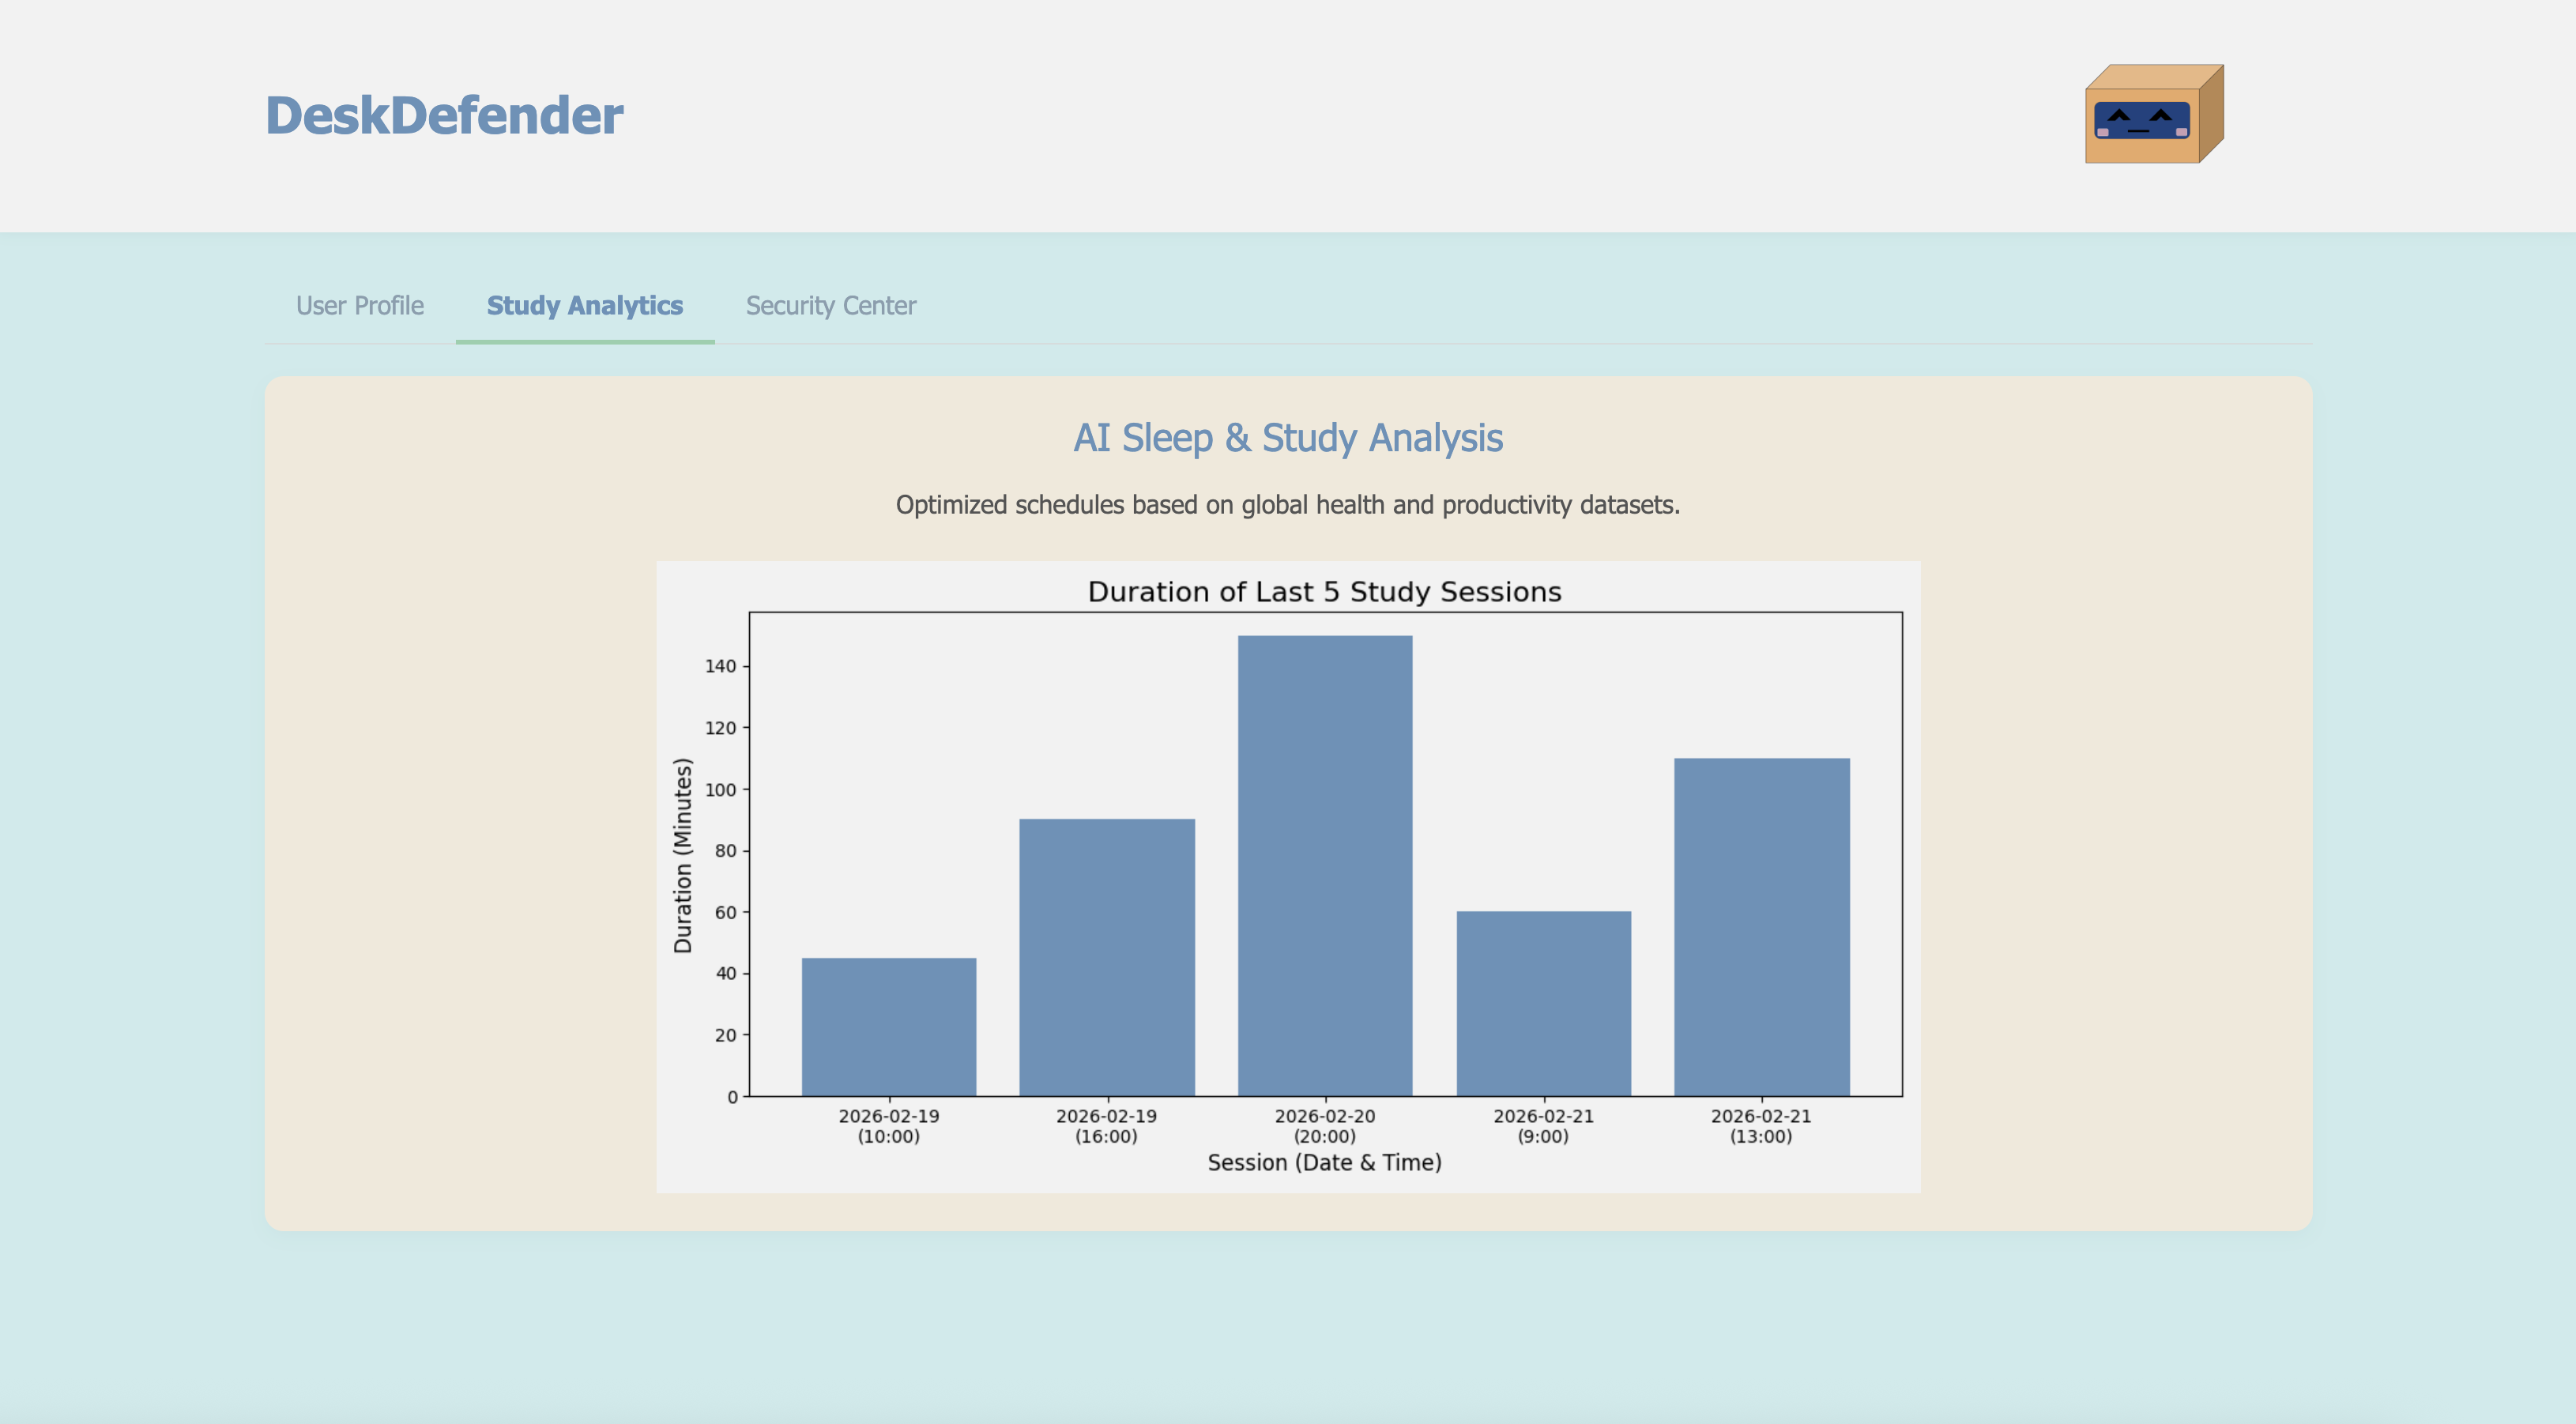The image size is (2576, 1424).
Task: Click the 2026-02-21 9:00 session bar
Action: (1543, 1003)
